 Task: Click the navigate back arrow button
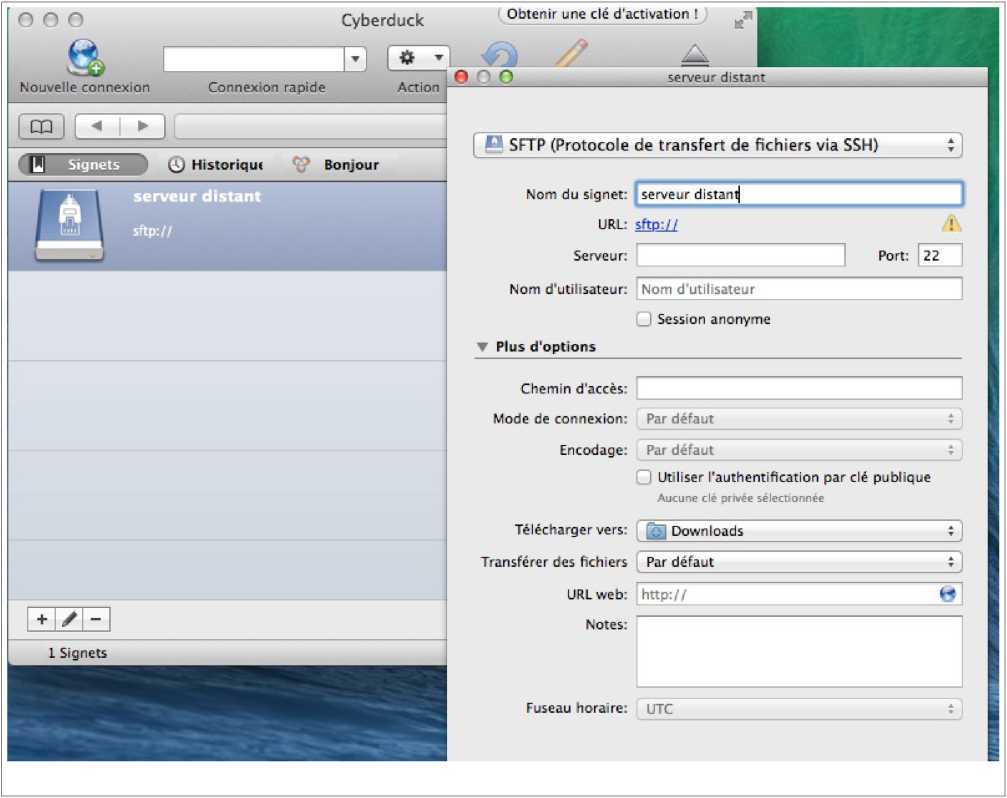pyautogui.click(x=97, y=126)
